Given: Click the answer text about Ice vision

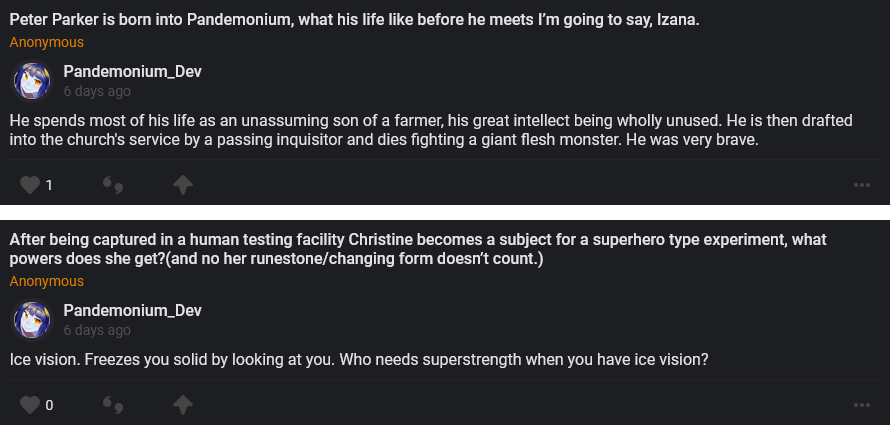Looking at the screenshot, I should coord(360,360).
